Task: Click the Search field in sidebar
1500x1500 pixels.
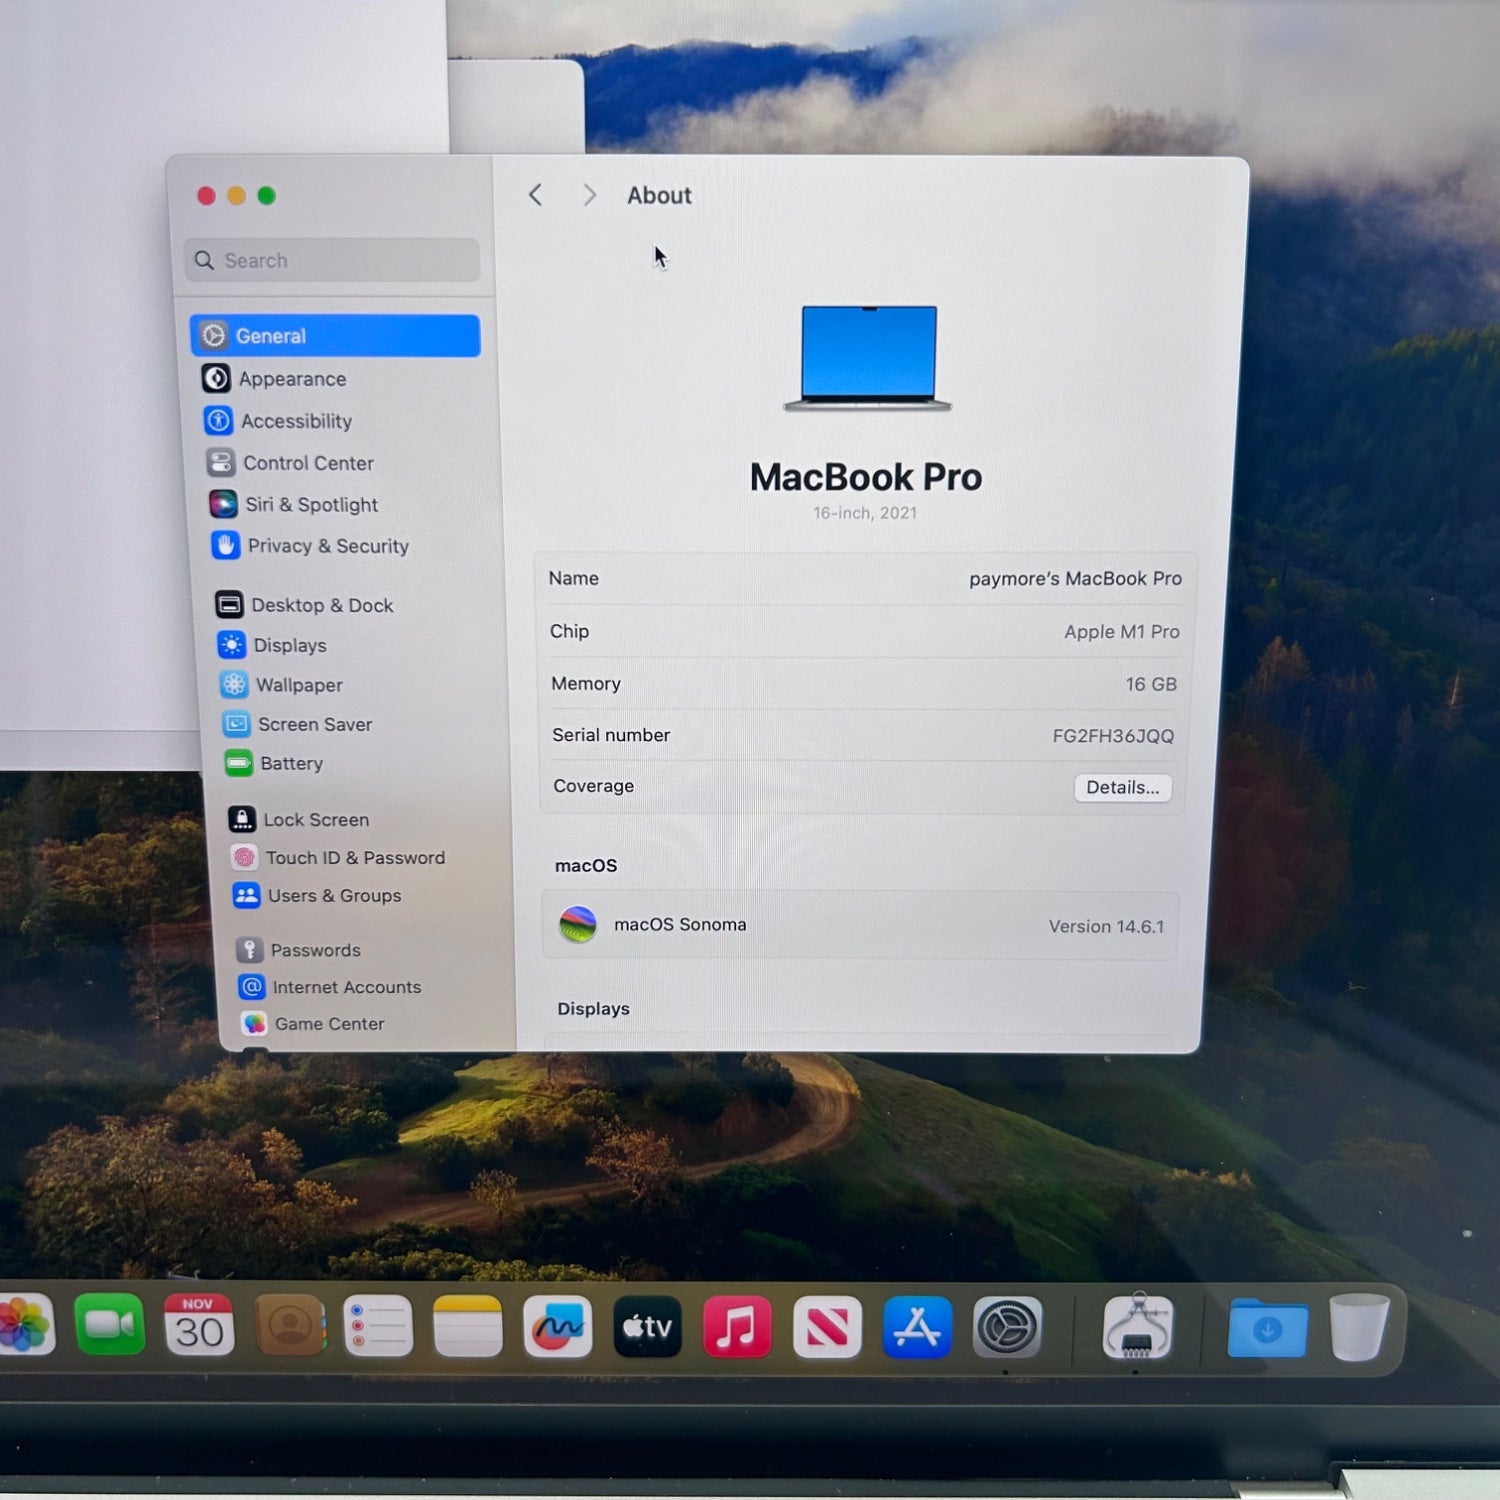Action: 333,261
